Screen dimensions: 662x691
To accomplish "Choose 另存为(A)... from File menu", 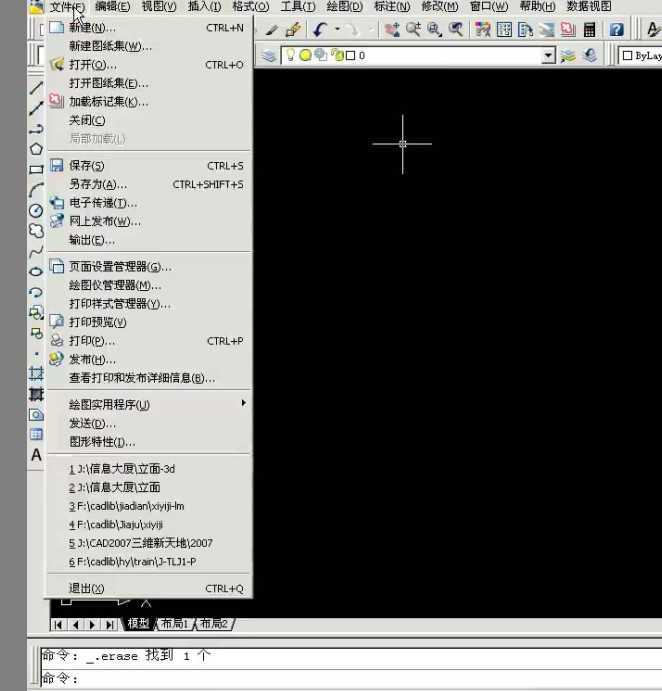I will pos(149,184).
